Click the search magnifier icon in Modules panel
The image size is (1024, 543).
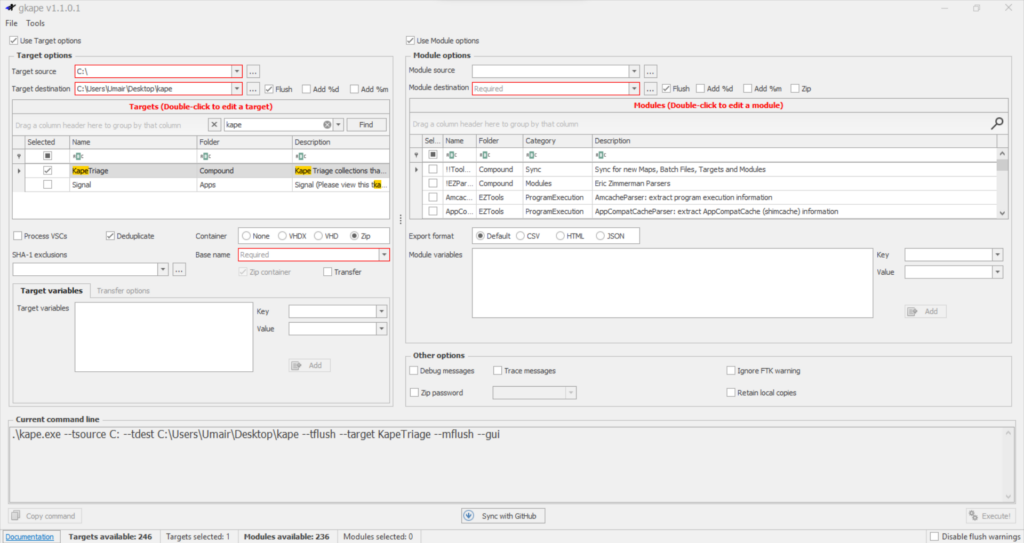[x=997, y=123]
